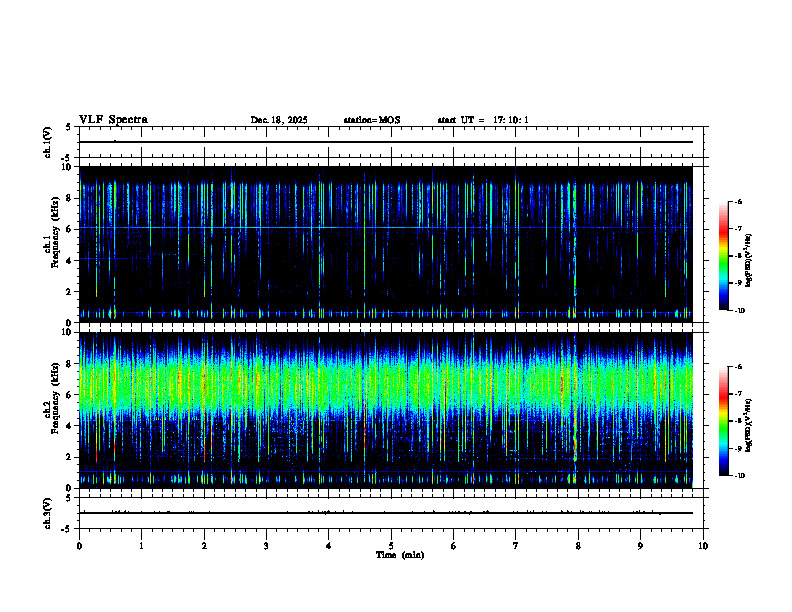This screenshot has width=792, height=612.
Task: Click the ch.1 color scale '-10' label
Action: [x=739, y=311]
